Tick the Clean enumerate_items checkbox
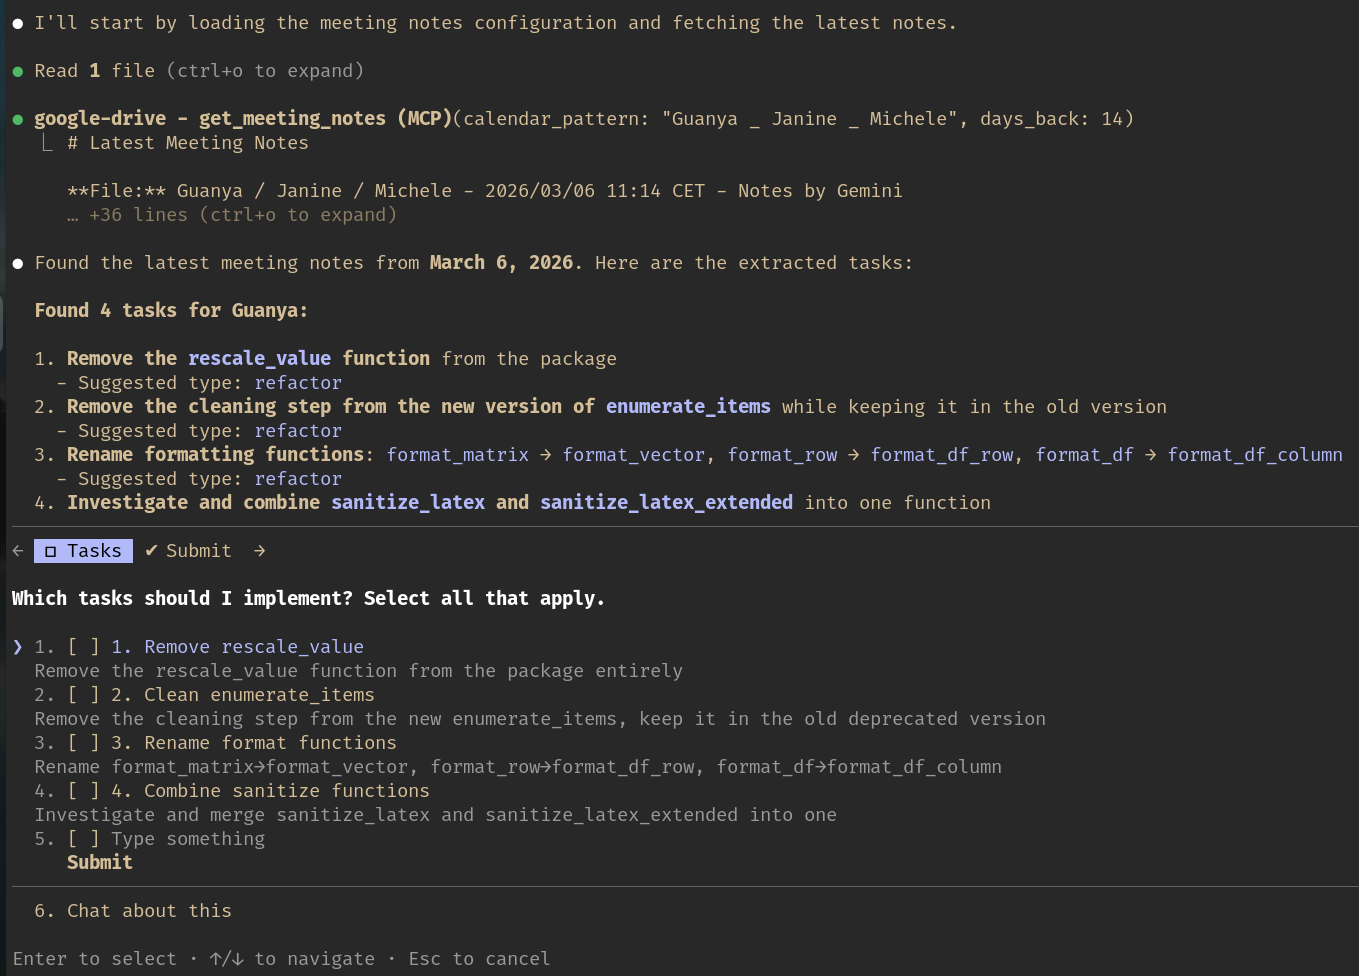The height and width of the screenshot is (976, 1359). [x=84, y=695]
